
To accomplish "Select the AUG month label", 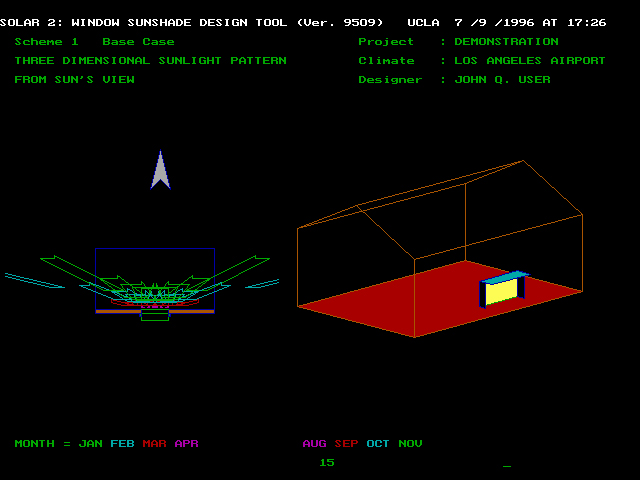I will tap(314, 444).
